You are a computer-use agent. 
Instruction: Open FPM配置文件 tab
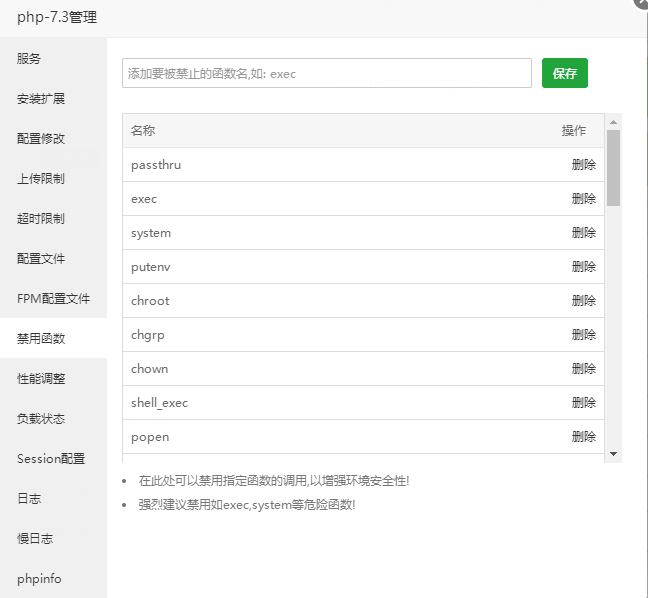click(x=53, y=299)
